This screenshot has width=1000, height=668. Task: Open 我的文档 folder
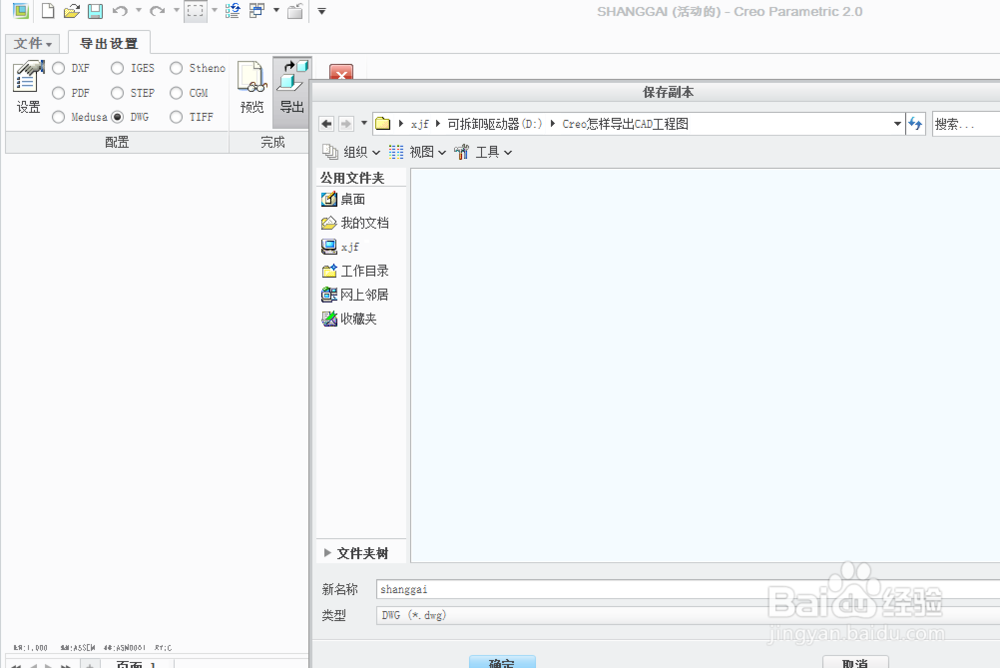(355, 223)
